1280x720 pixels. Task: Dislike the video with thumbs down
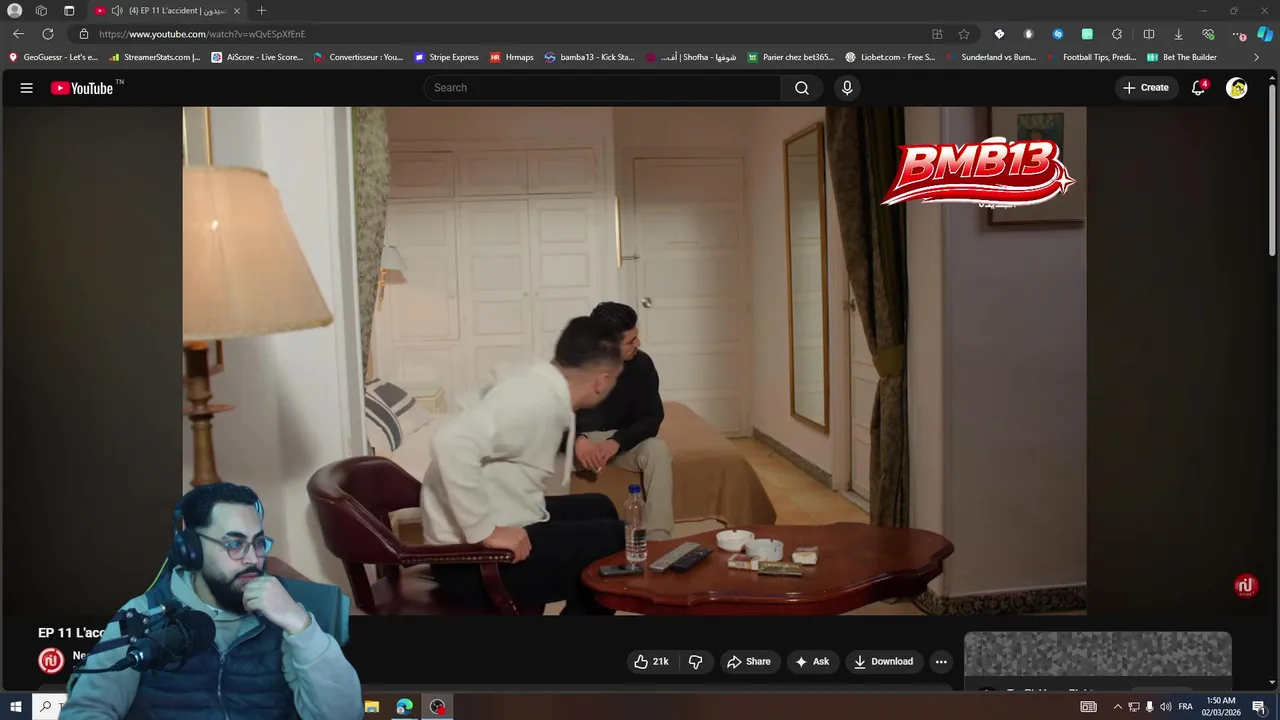[x=696, y=661]
